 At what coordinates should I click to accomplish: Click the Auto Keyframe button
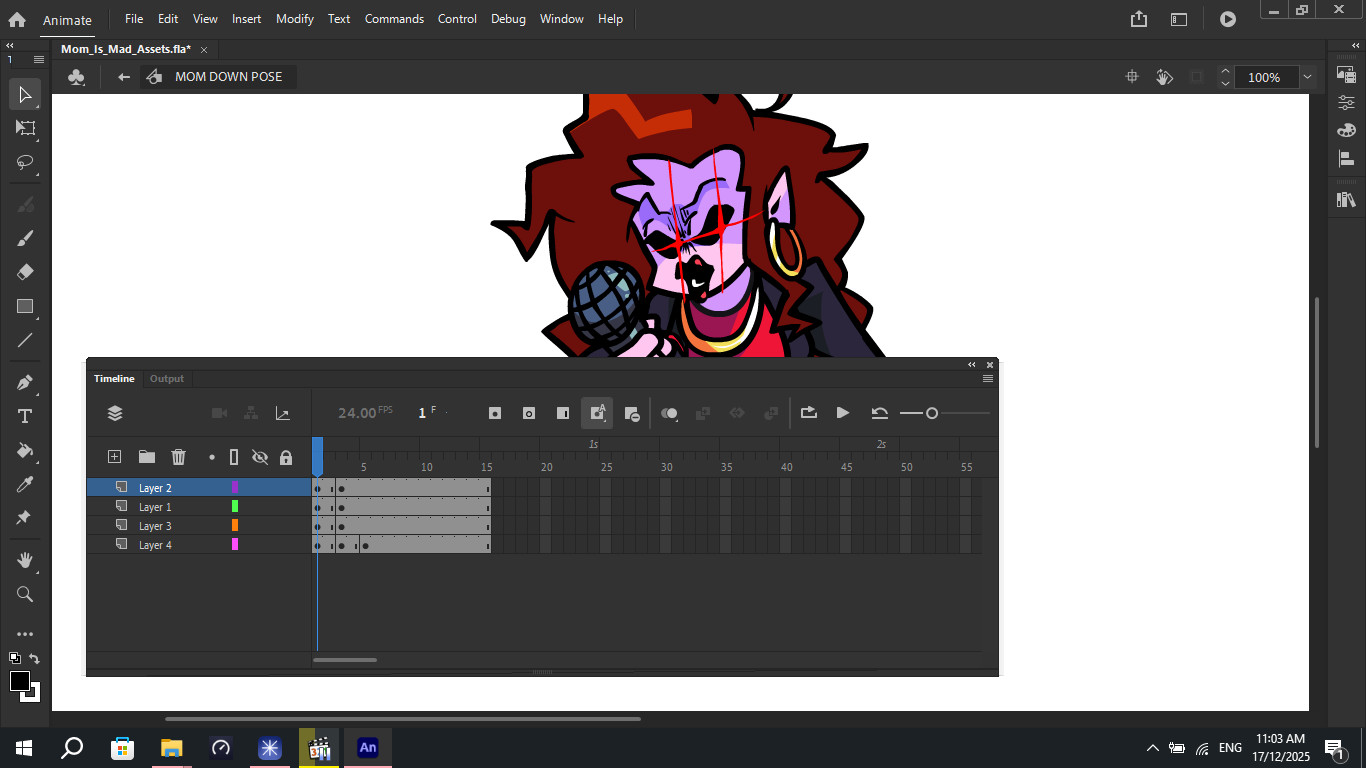click(x=597, y=413)
